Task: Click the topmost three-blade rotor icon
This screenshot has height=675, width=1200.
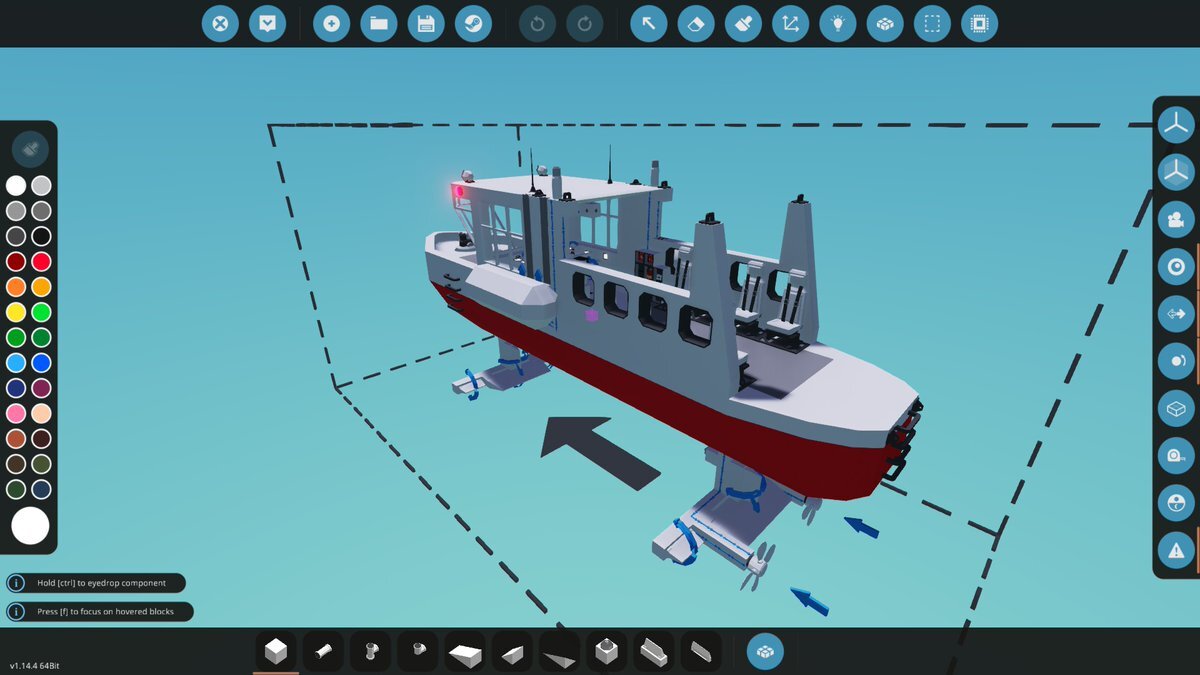Action: [1176, 125]
